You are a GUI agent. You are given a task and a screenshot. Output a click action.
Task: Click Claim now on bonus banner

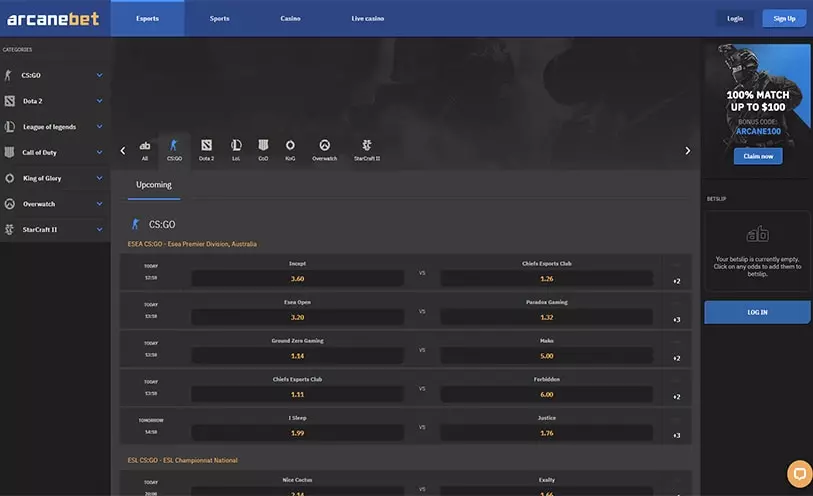(x=758, y=156)
